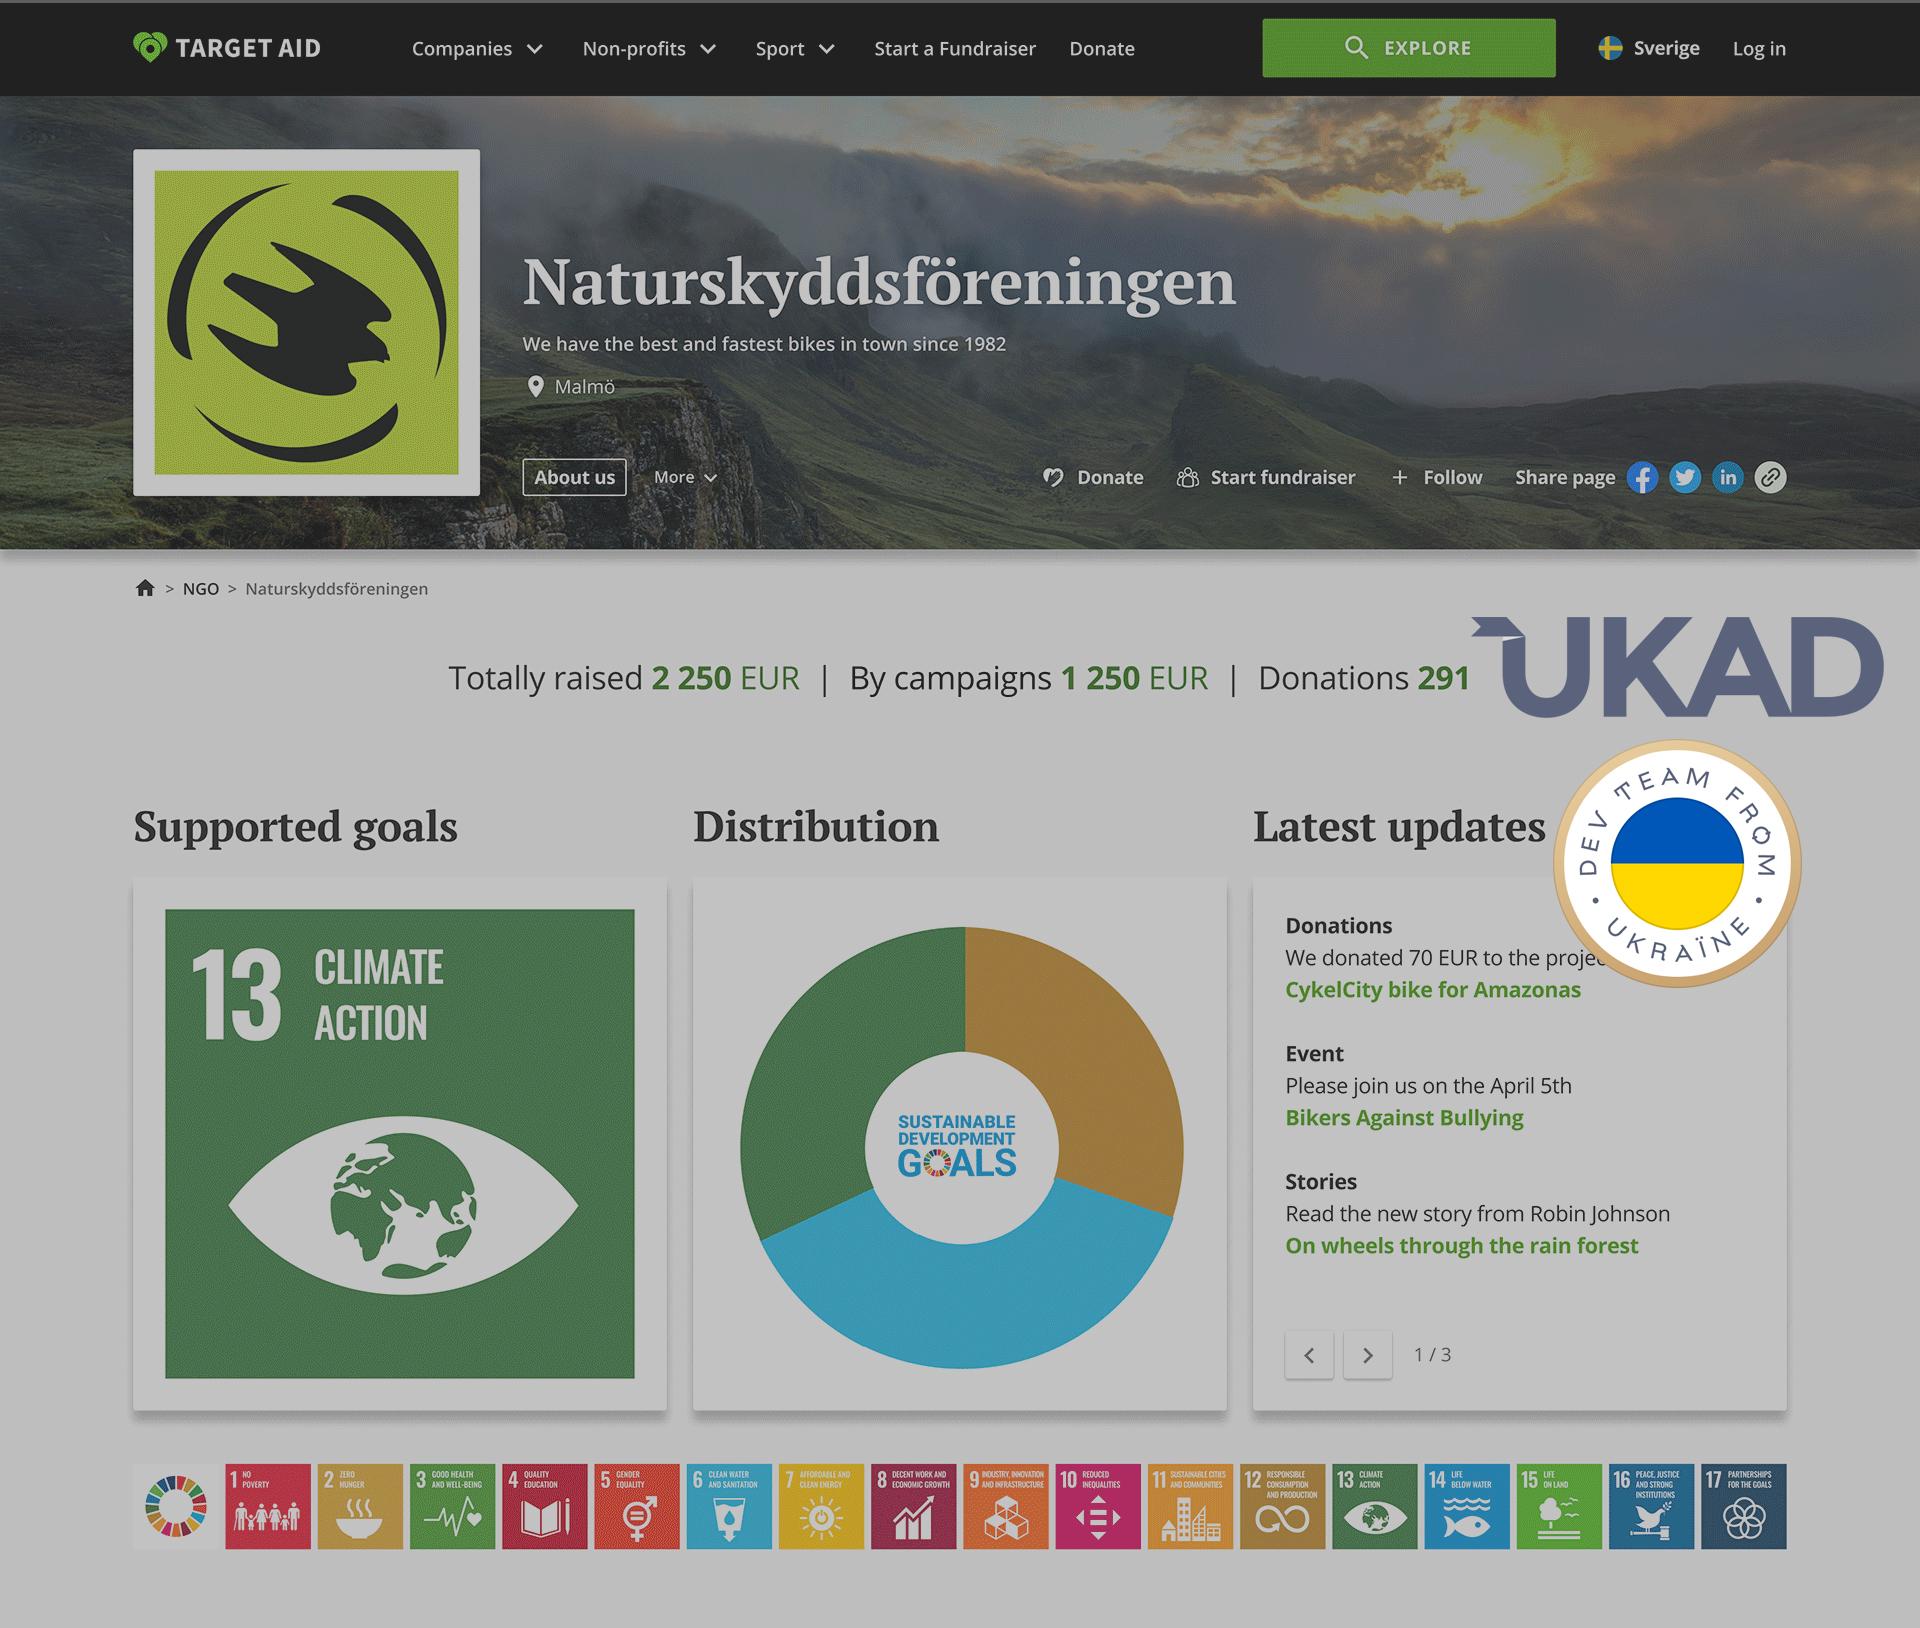1920x1628 pixels.
Task: Click the green Explore button
Action: 1408,48
